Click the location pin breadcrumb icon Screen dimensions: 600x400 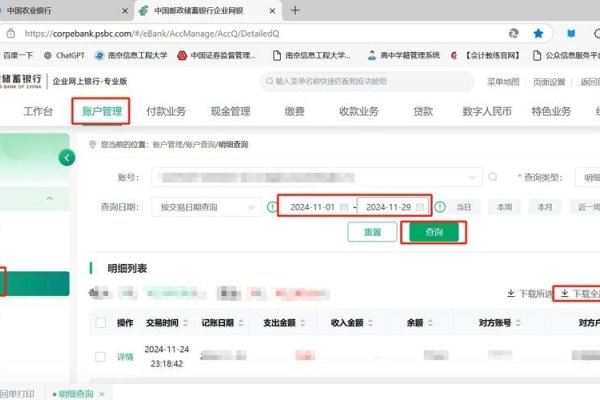[x=92, y=144]
